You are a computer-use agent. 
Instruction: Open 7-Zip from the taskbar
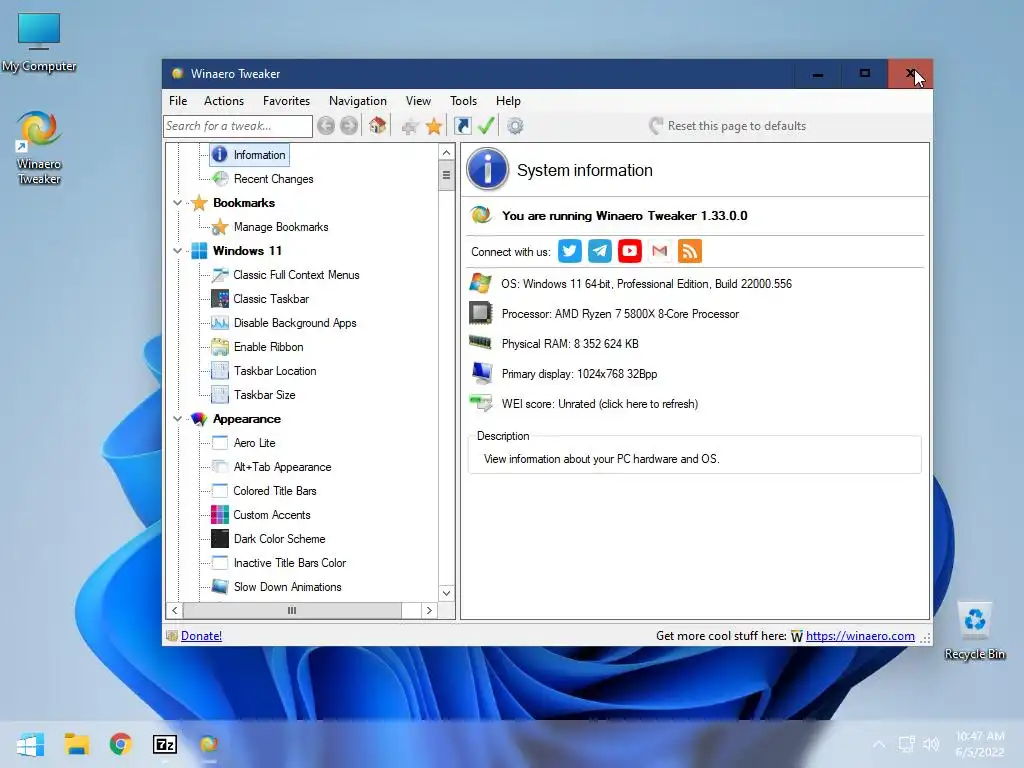165,744
